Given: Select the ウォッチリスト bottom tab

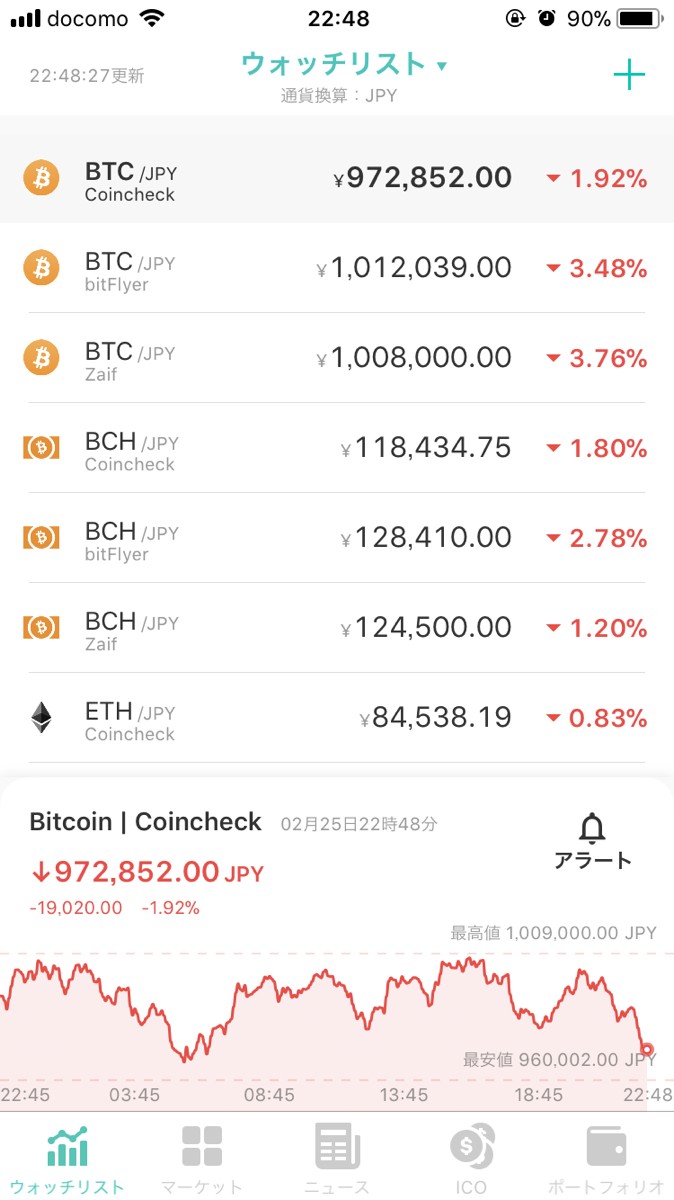Looking at the screenshot, I should coord(67,1158).
